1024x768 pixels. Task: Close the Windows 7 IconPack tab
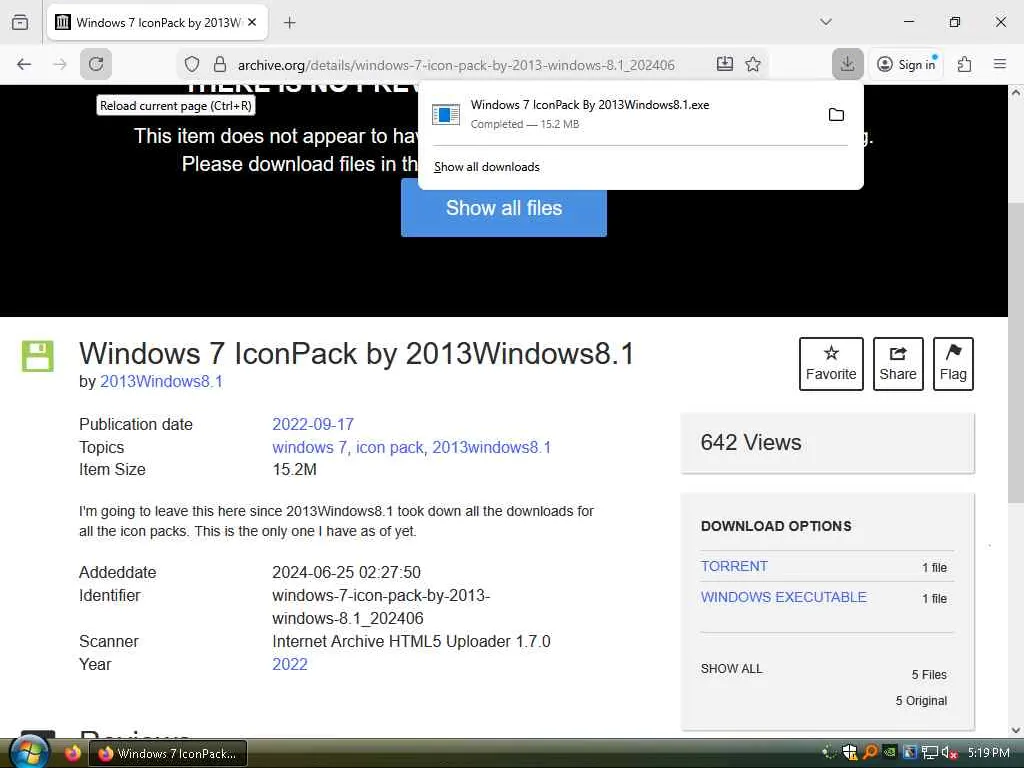pyautogui.click(x=252, y=22)
